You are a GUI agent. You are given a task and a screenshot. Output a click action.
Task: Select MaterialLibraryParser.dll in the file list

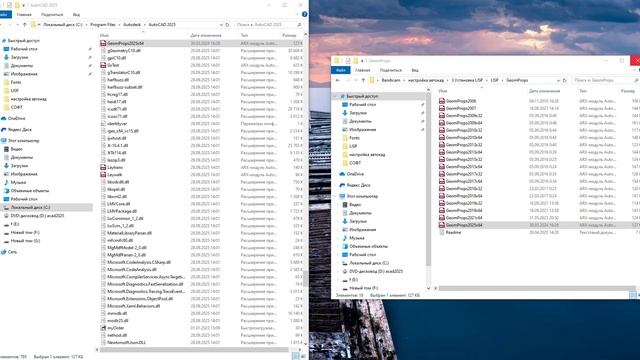pyautogui.click(x=129, y=233)
